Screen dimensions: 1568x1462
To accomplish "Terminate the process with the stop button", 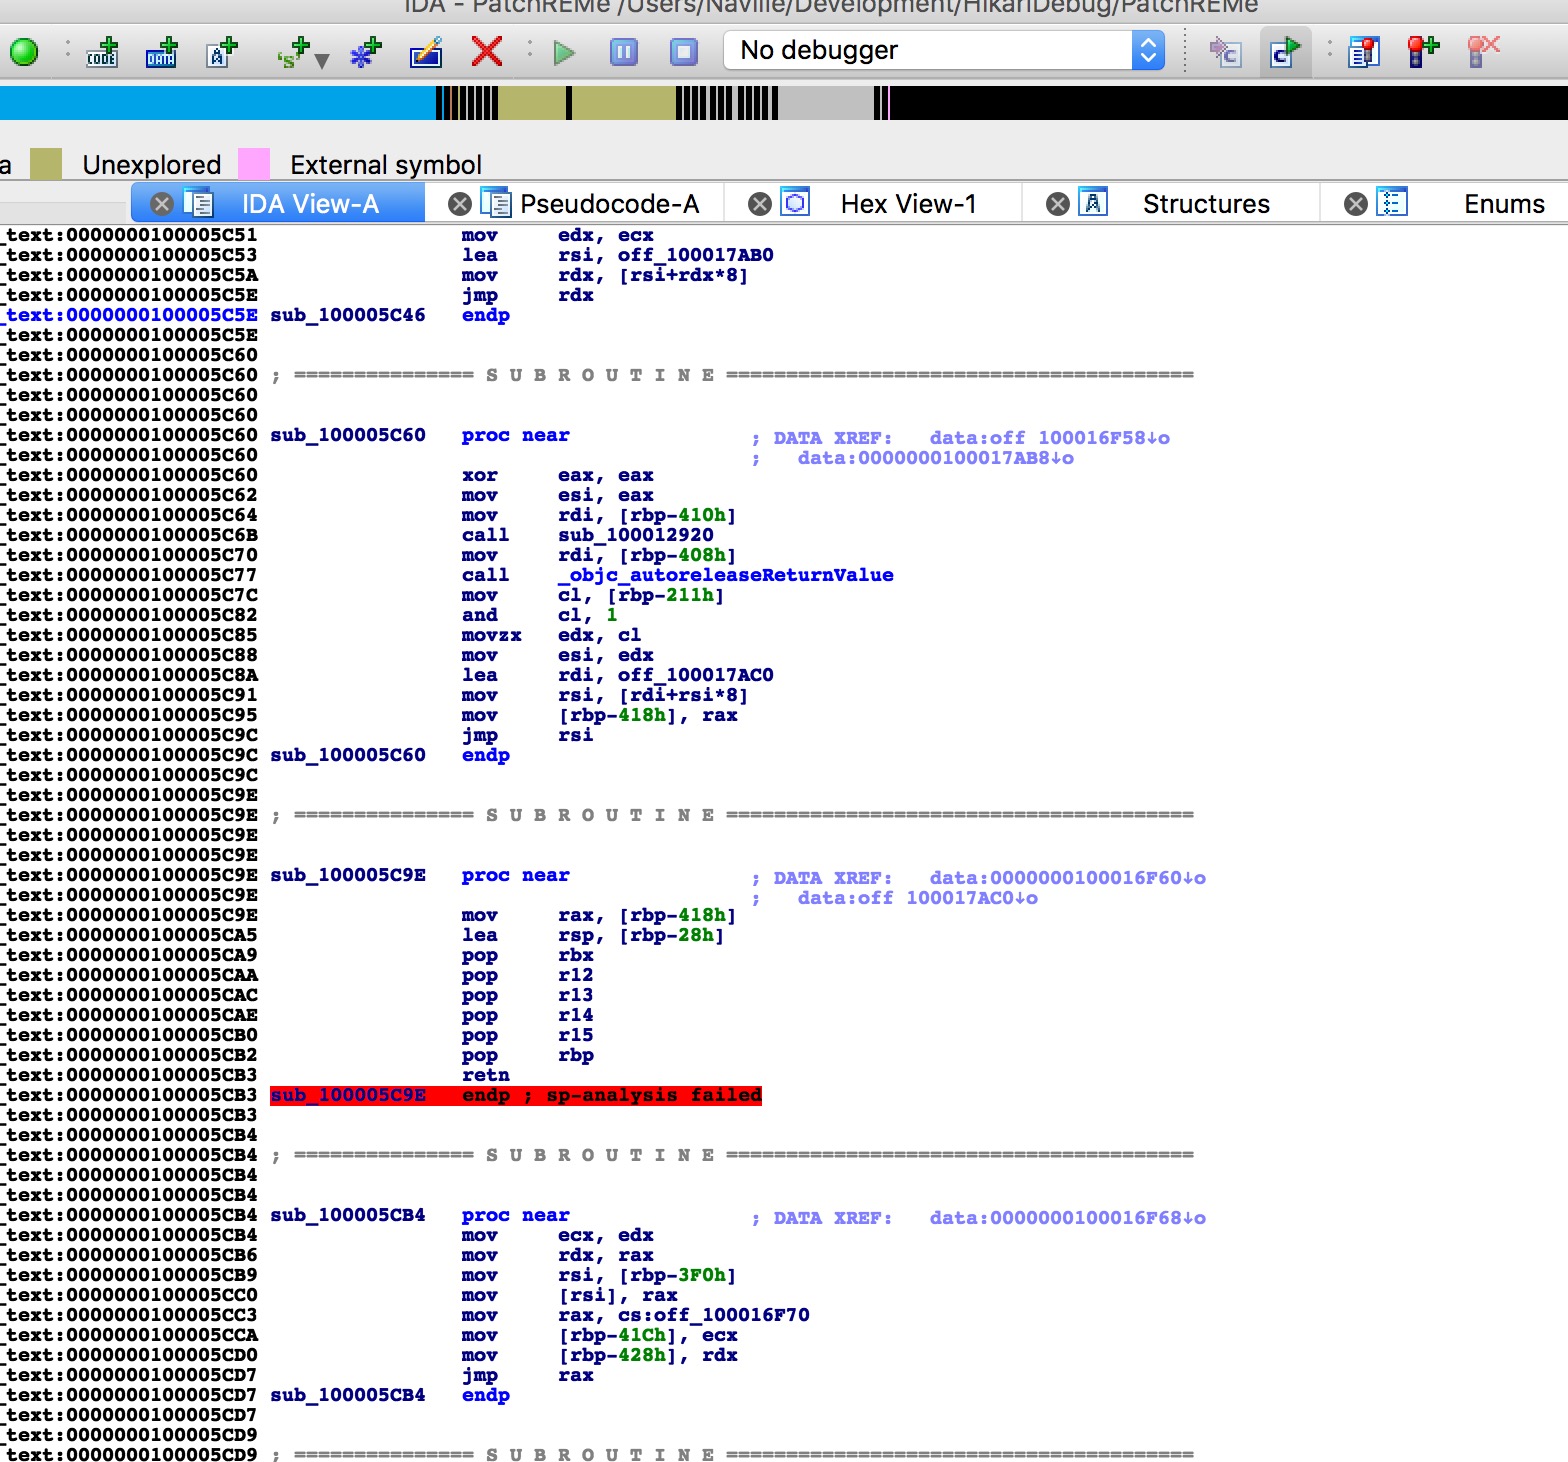I will click(684, 52).
